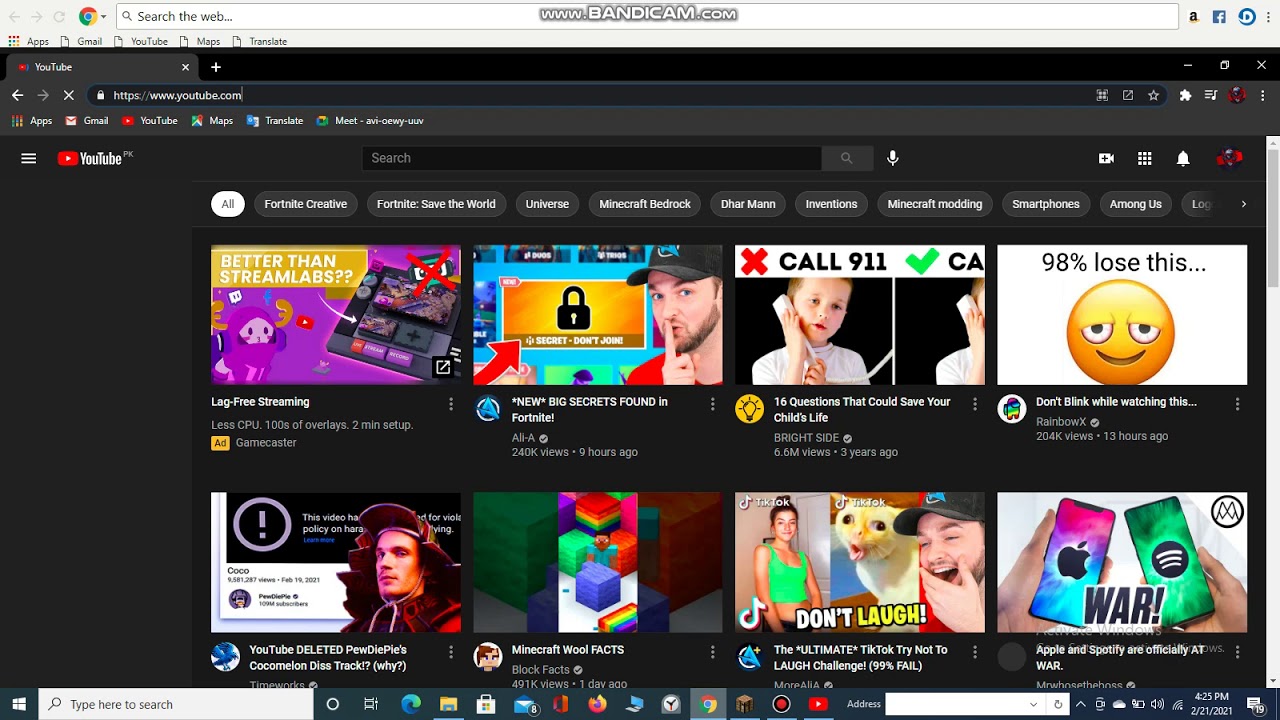Screen dimensions: 1280x720
Task: Open options for BIG SECRETS FOUND video
Action: 713,404
